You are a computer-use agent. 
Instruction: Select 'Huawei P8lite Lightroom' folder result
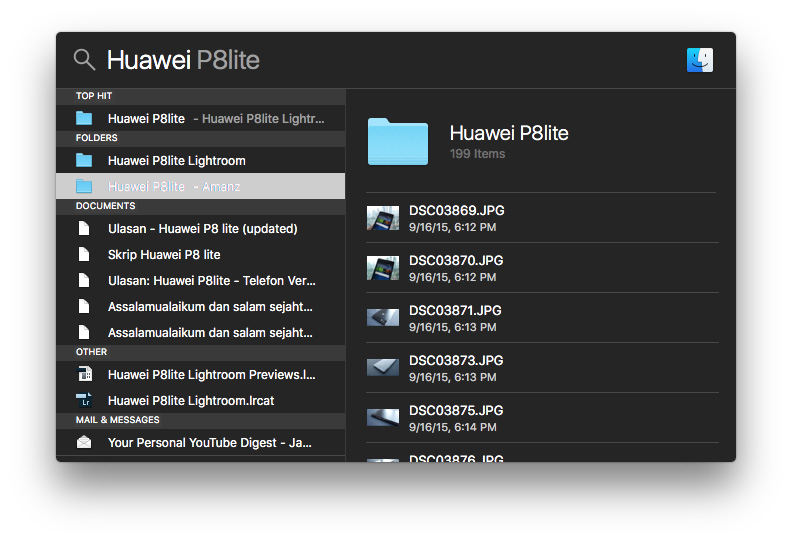[x=201, y=161]
